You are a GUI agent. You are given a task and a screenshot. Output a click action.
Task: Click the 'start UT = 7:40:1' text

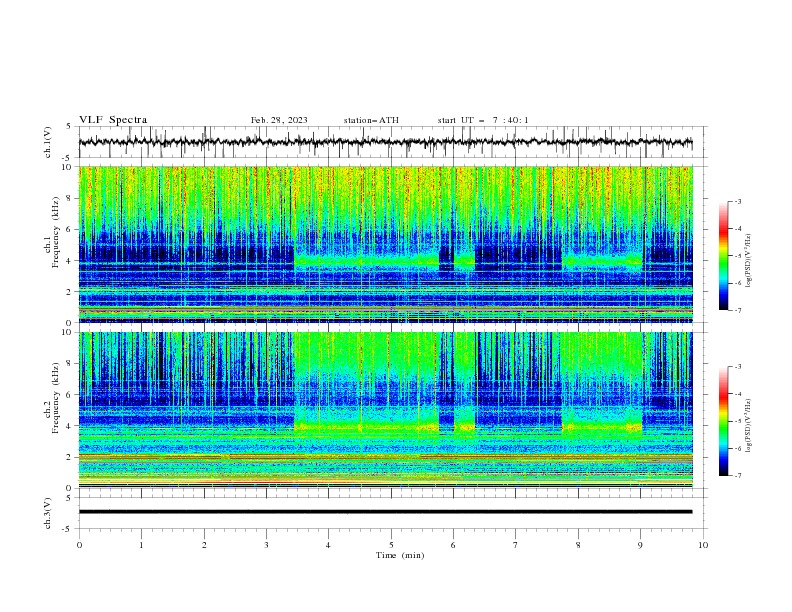point(483,120)
